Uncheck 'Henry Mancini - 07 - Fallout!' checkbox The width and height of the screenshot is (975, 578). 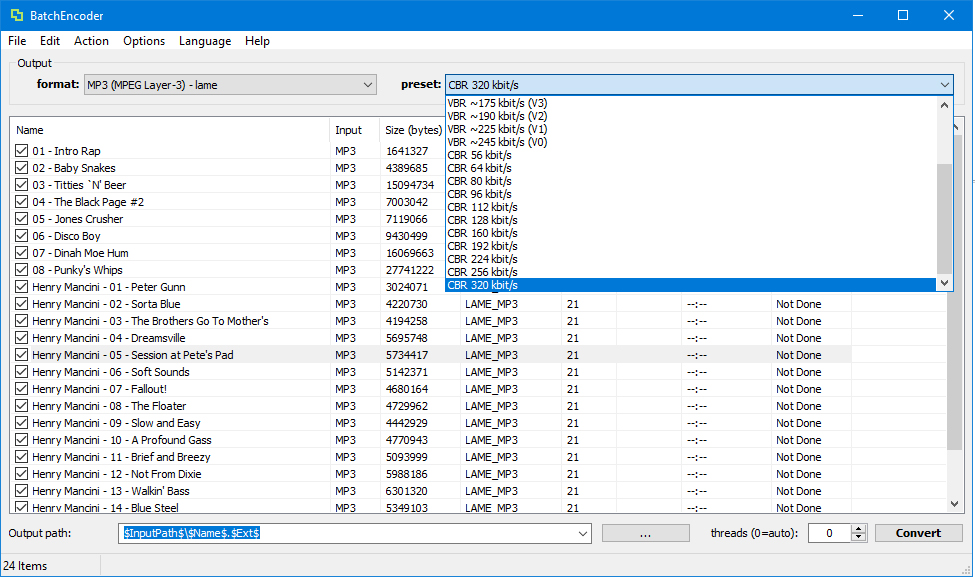point(22,388)
